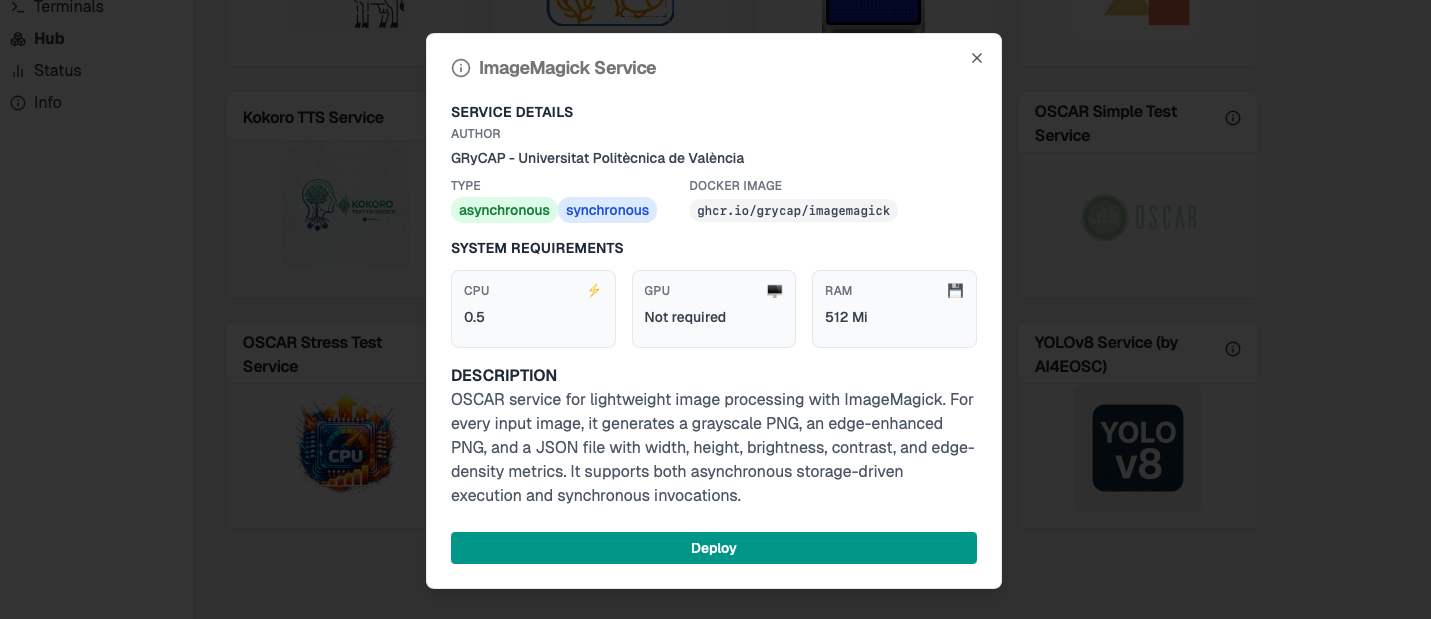Viewport: 1431px width, 619px height.
Task: Deploy the ImageMagick Service
Action: point(713,548)
